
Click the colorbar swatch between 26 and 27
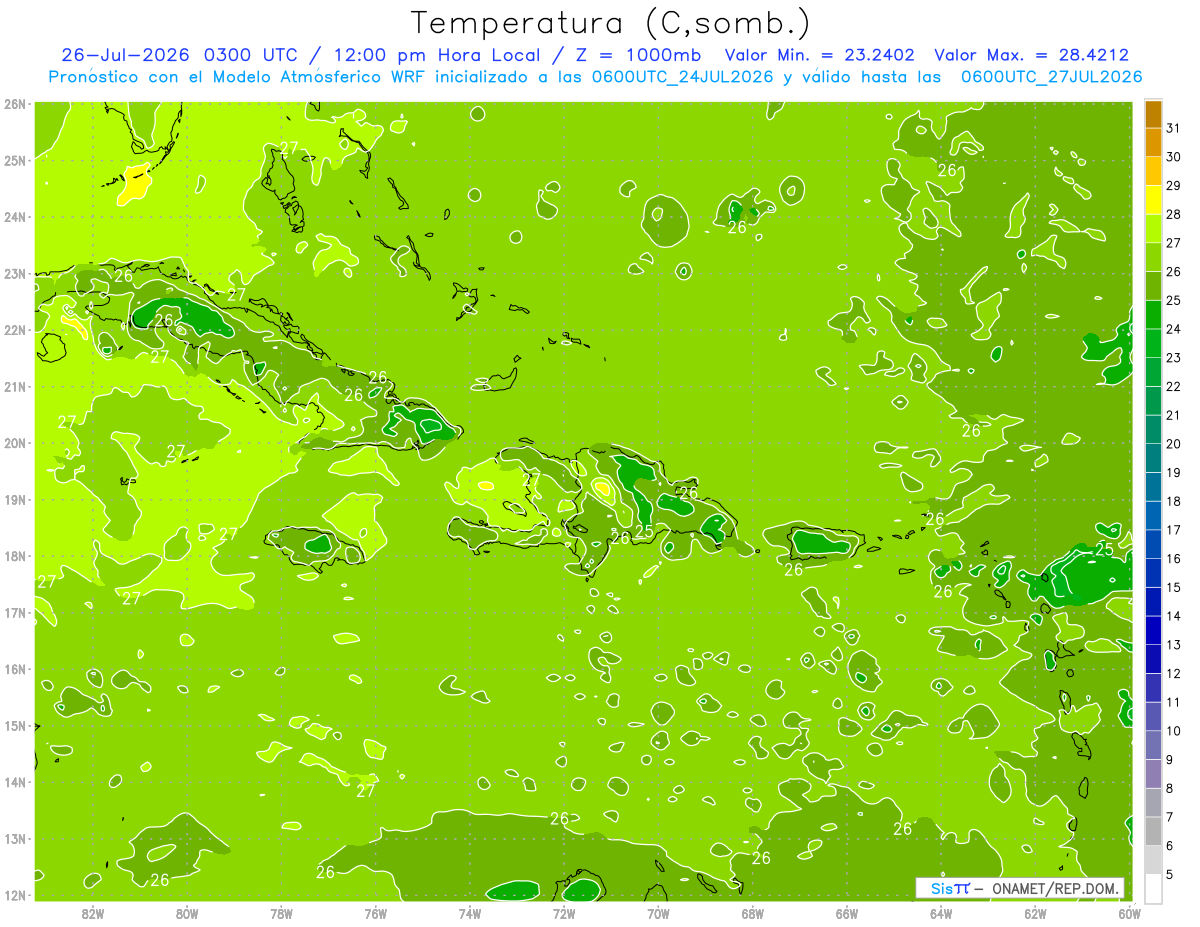[x=1153, y=257]
